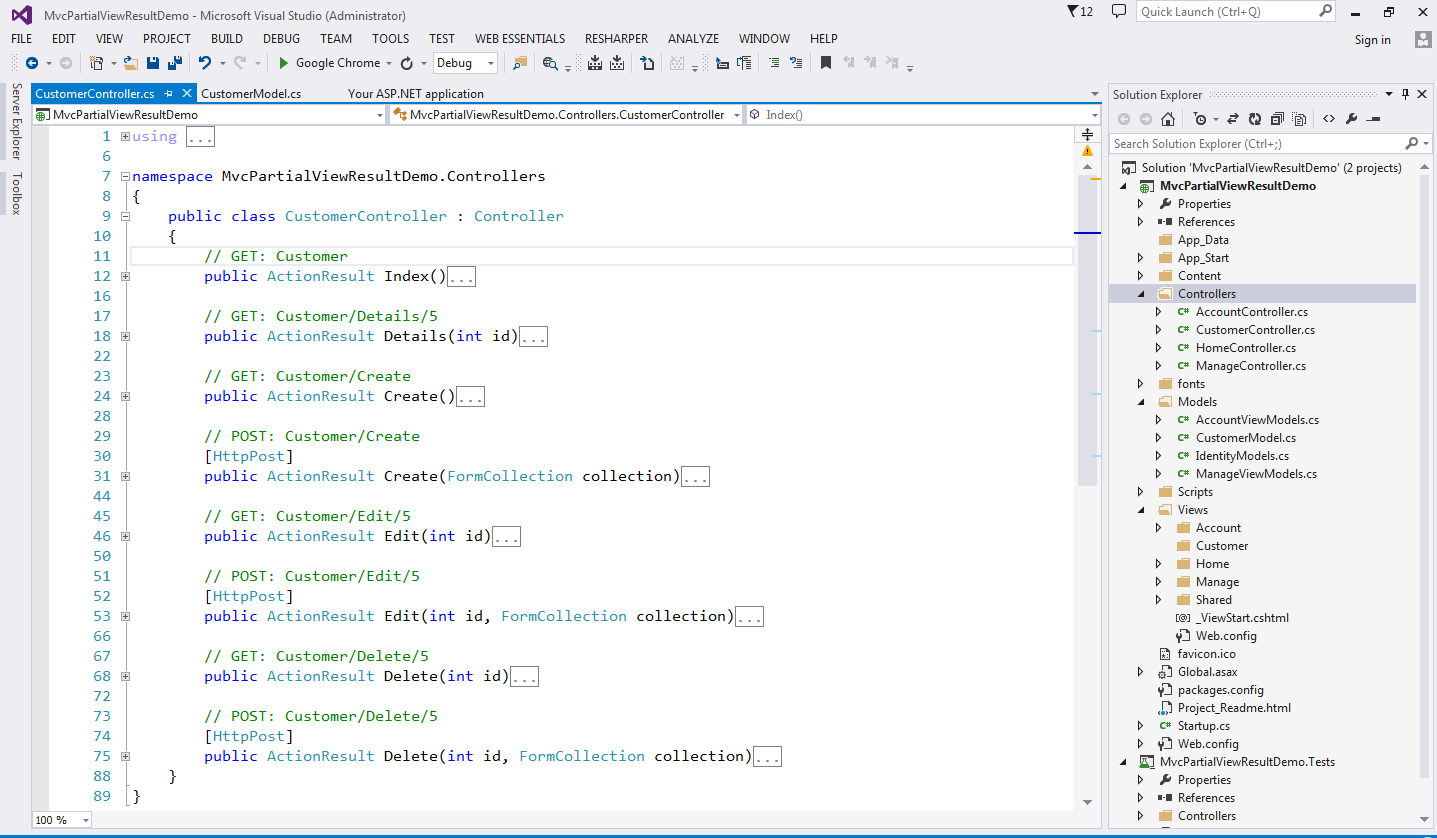The height and width of the screenshot is (838, 1437).
Task: Select CustomerController.cs in Solution Explorer
Action: [1255, 330]
